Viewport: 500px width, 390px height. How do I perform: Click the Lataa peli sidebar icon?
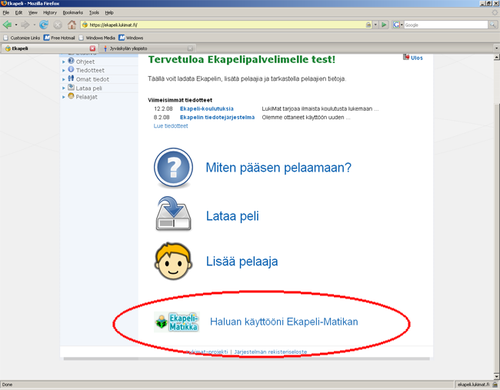pos(71,87)
